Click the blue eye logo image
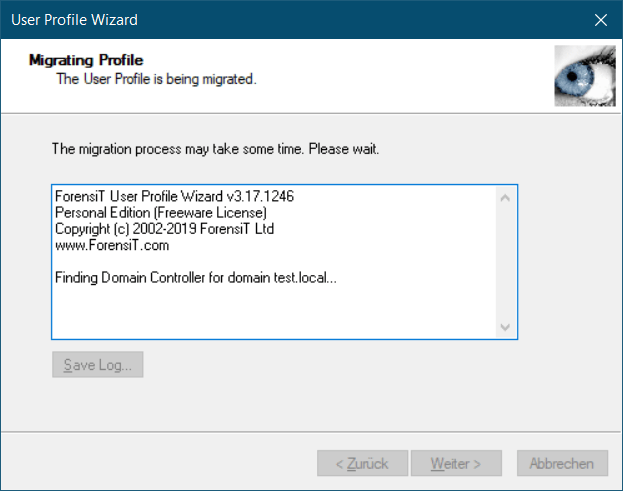The height and width of the screenshot is (491, 623). 585,76
